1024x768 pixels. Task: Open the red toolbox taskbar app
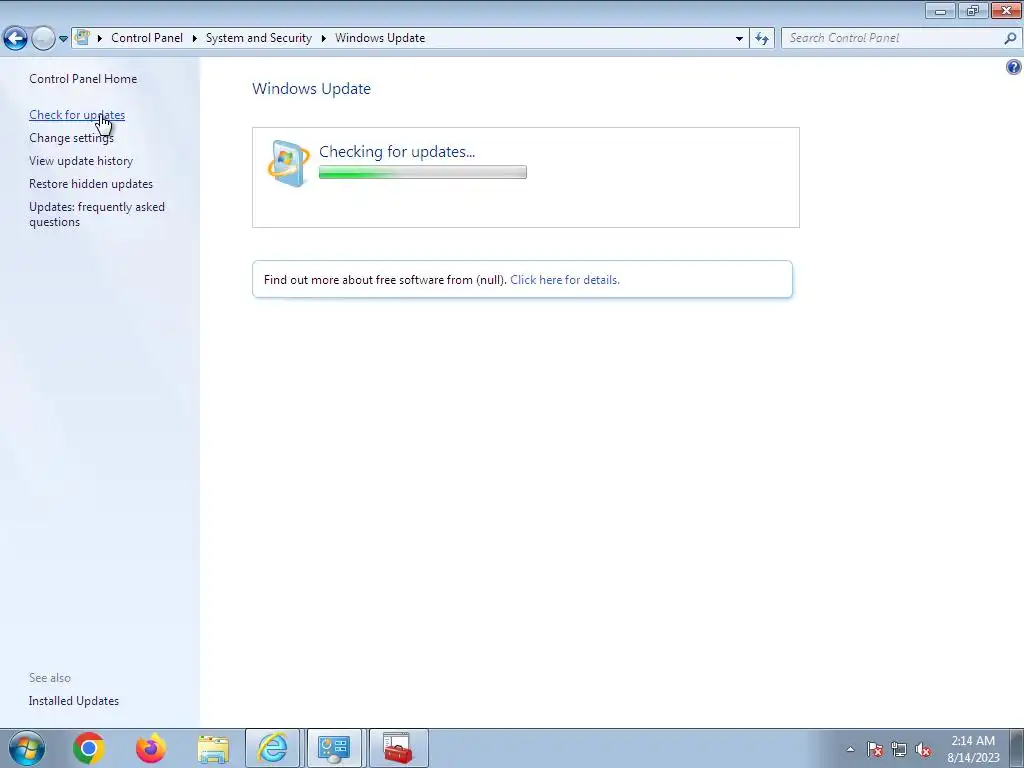click(x=398, y=748)
